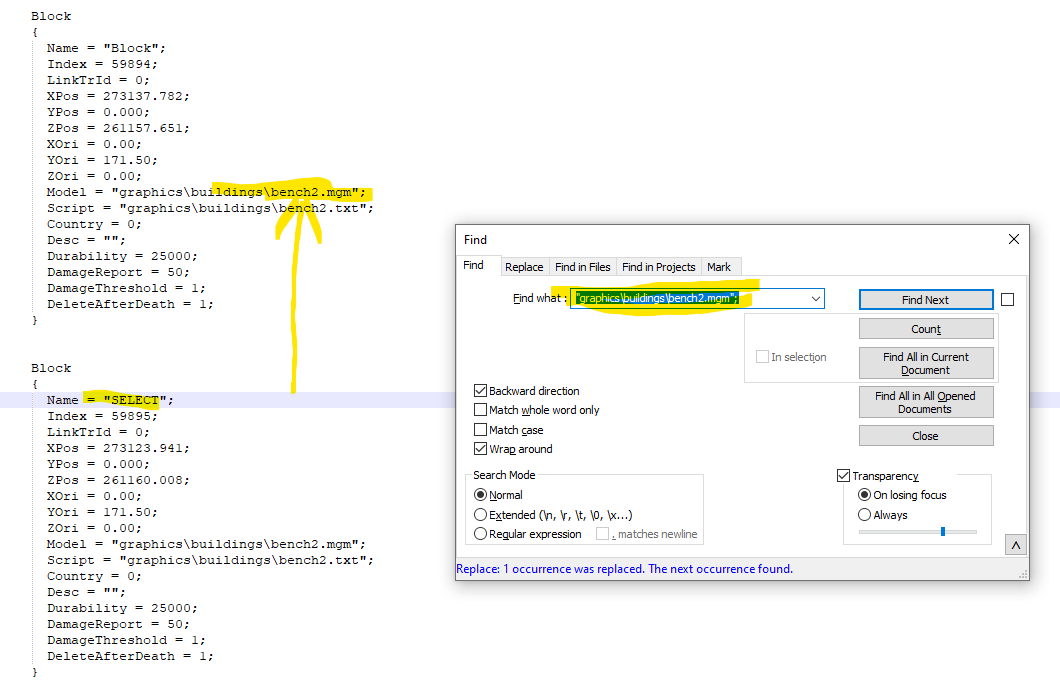Open the Find what history dropdown
This screenshot has width=1060, height=693.
tap(816, 299)
